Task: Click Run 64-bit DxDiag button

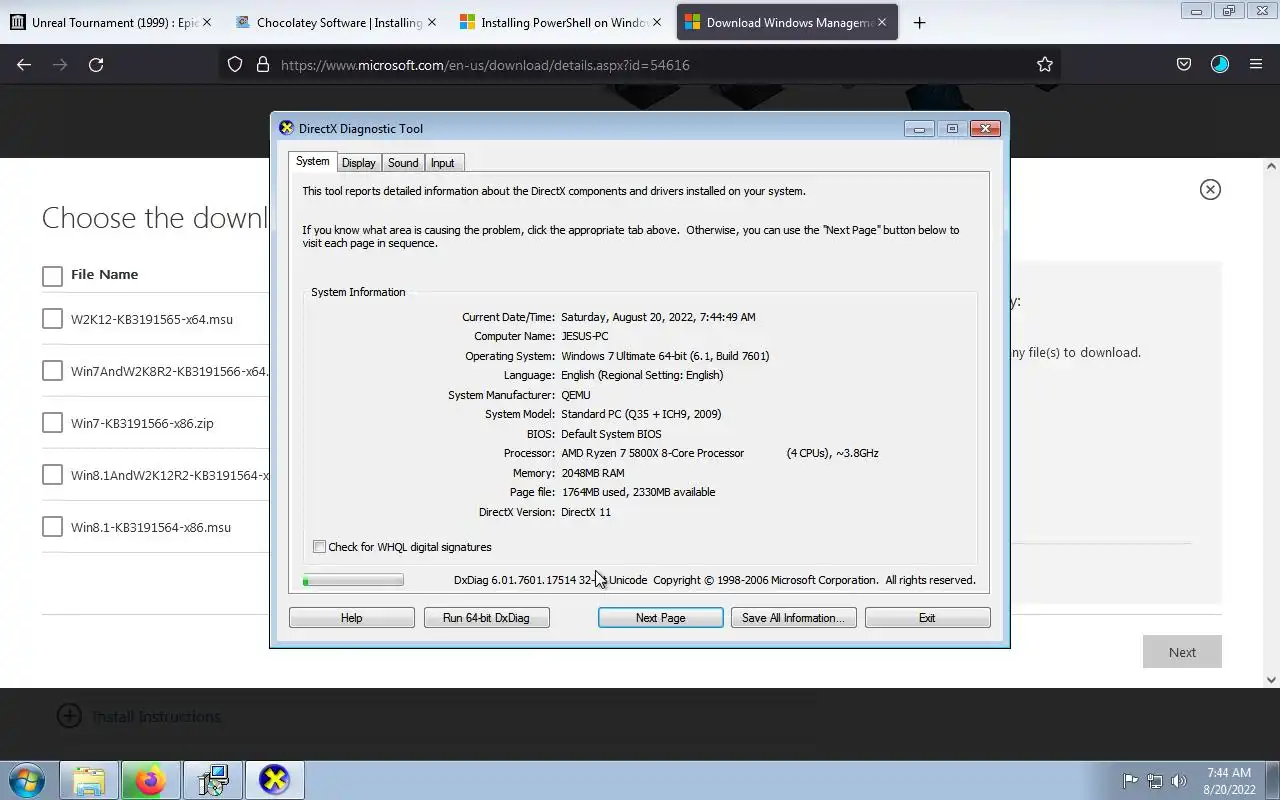Action: [486, 618]
